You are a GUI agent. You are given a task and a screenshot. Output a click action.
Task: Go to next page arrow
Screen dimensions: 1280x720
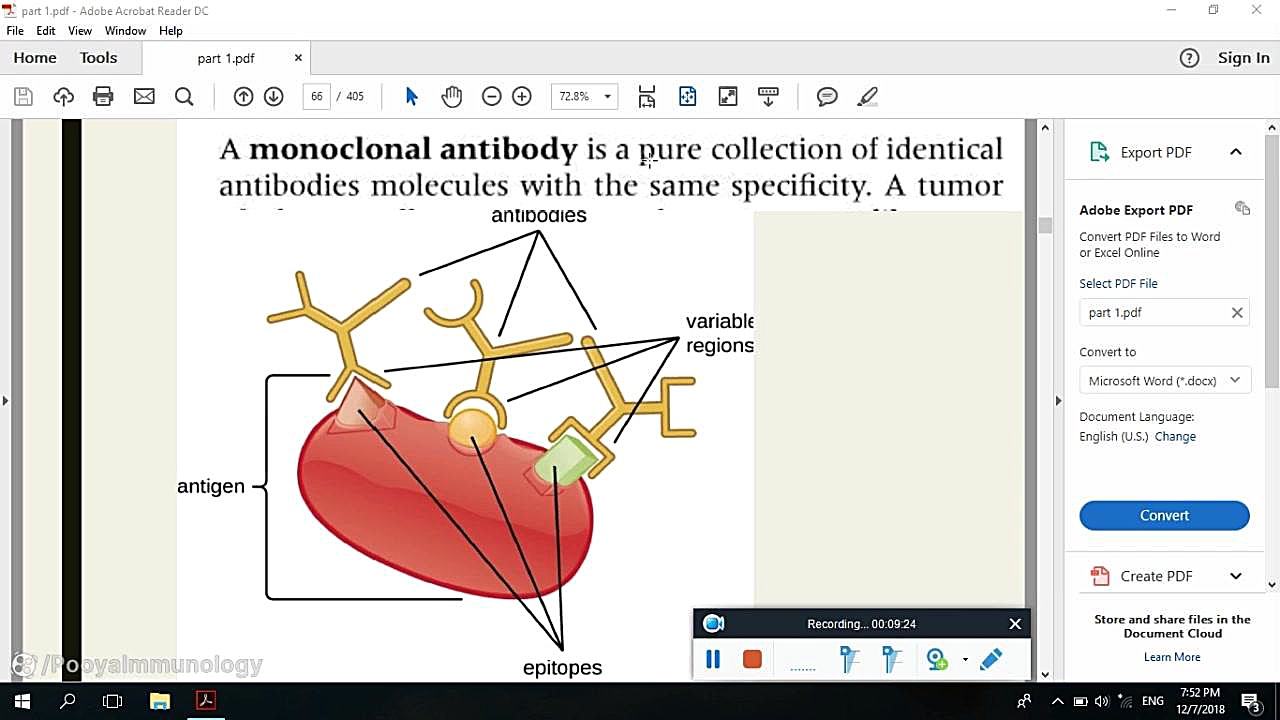point(274,96)
